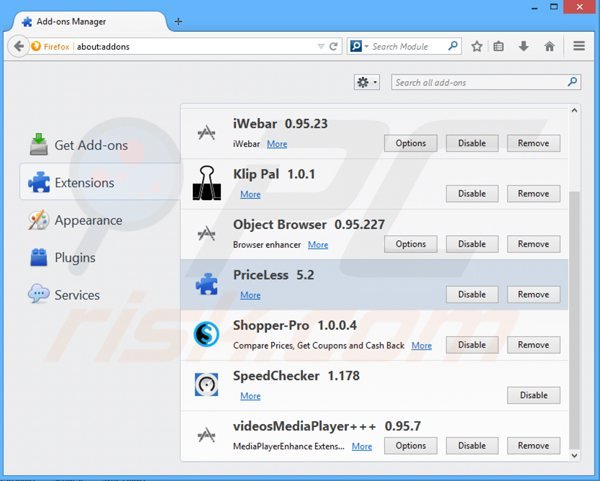Disable the PriceLess extension
The width and height of the screenshot is (600, 481).
[x=472, y=295]
